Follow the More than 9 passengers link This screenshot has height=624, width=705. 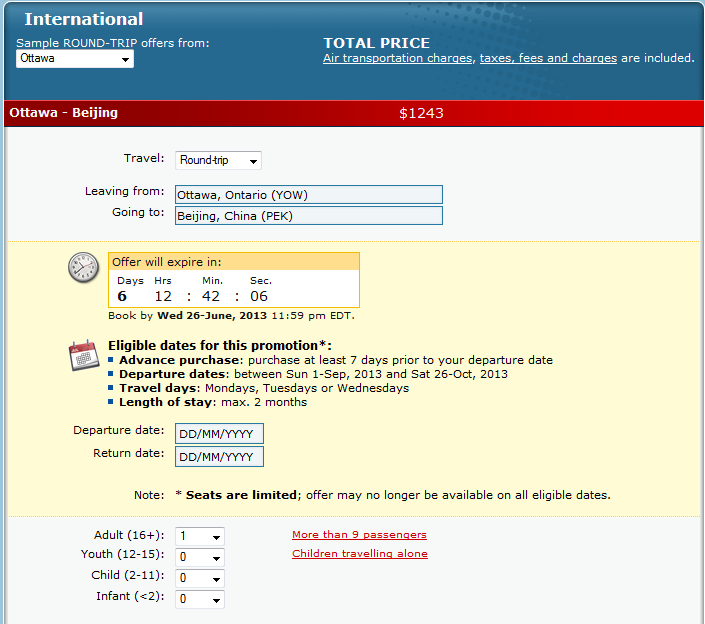359,535
